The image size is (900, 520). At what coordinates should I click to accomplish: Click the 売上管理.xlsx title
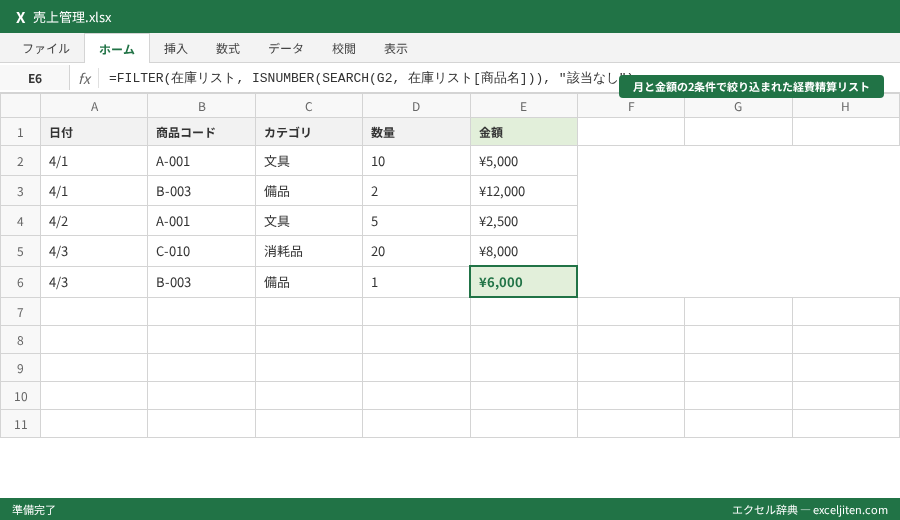[72, 17]
